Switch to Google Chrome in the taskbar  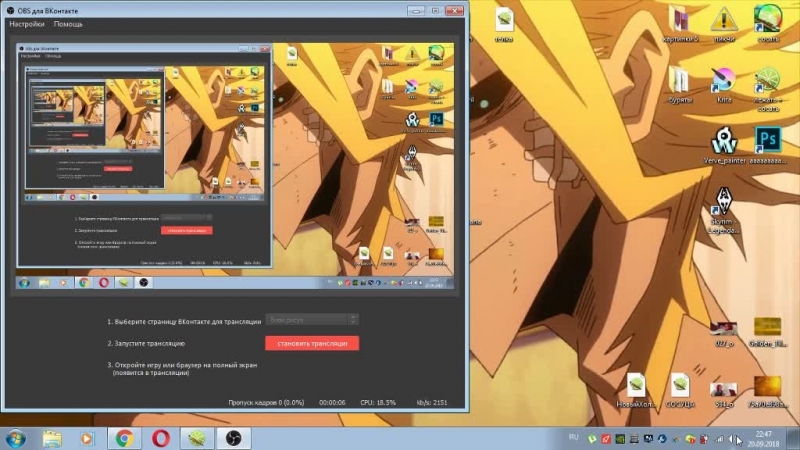(x=124, y=438)
